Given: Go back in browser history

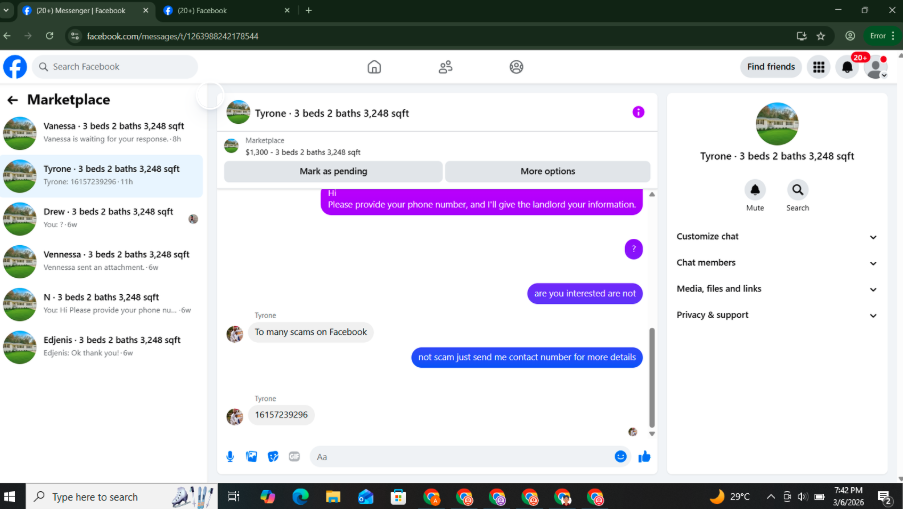Looking at the screenshot, I should coord(7,36).
